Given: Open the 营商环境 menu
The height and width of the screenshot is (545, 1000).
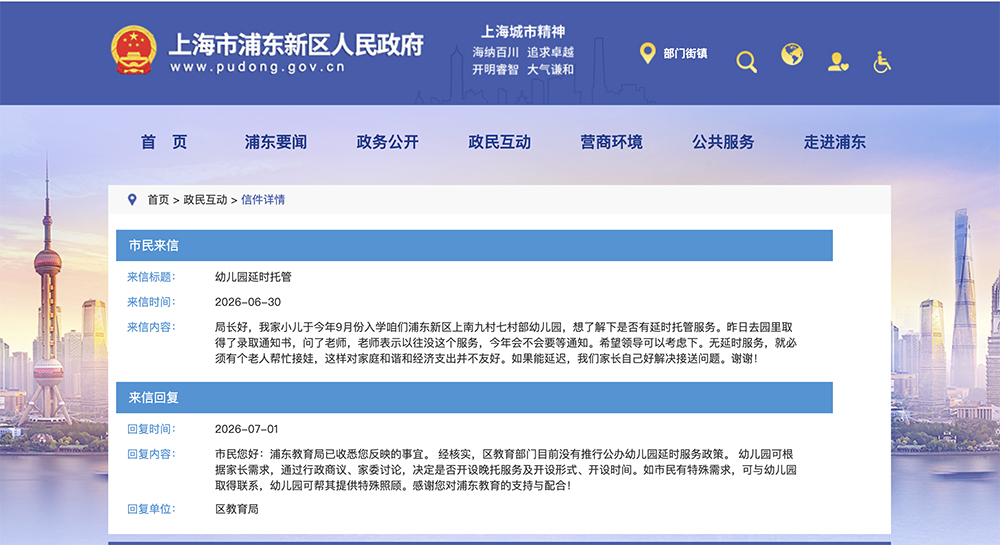Looking at the screenshot, I should 611,142.
